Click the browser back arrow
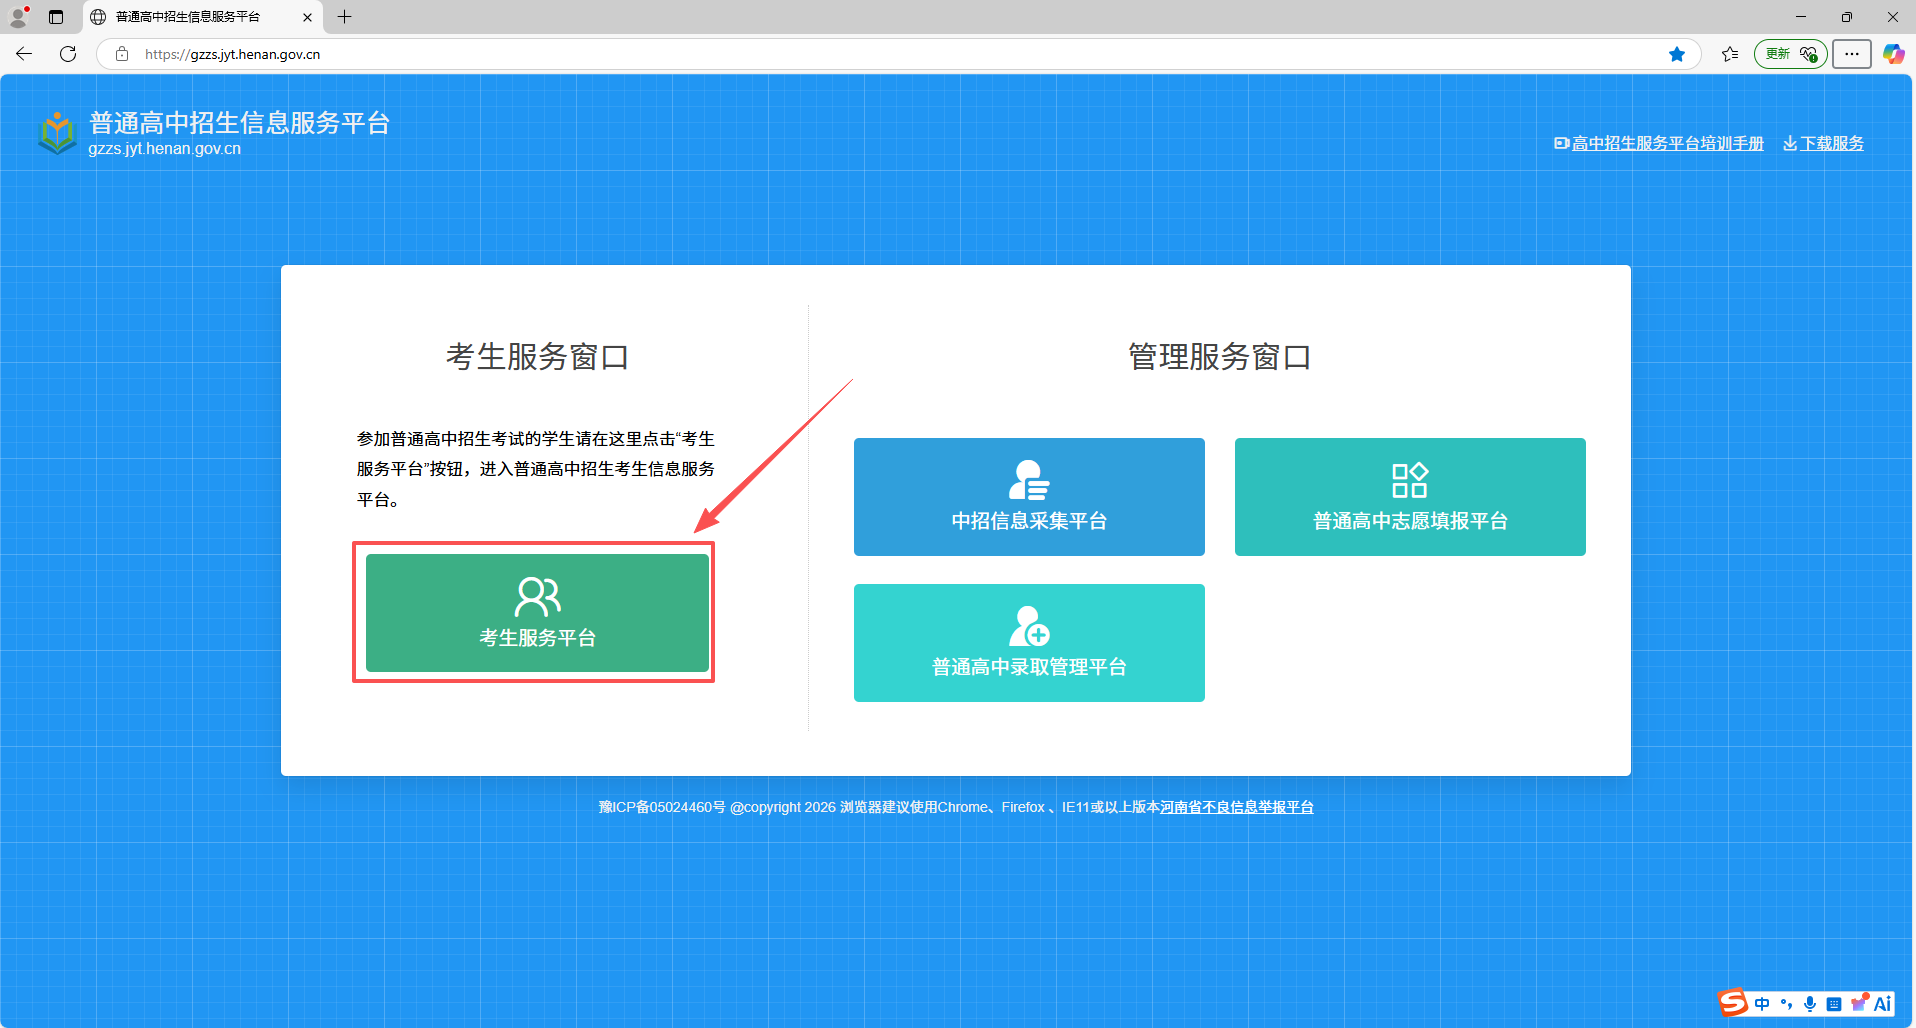Viewport: 1916px width, 1028px height. coord(24,54)
